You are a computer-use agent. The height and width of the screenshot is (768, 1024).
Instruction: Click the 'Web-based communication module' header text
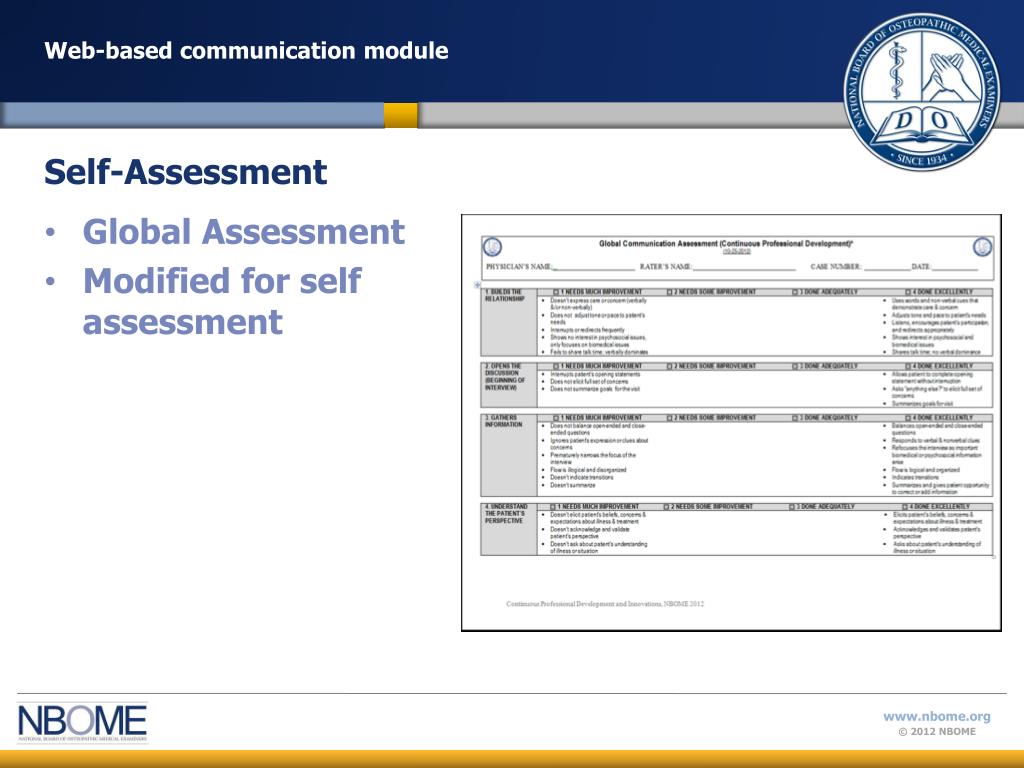coord(246,51)
